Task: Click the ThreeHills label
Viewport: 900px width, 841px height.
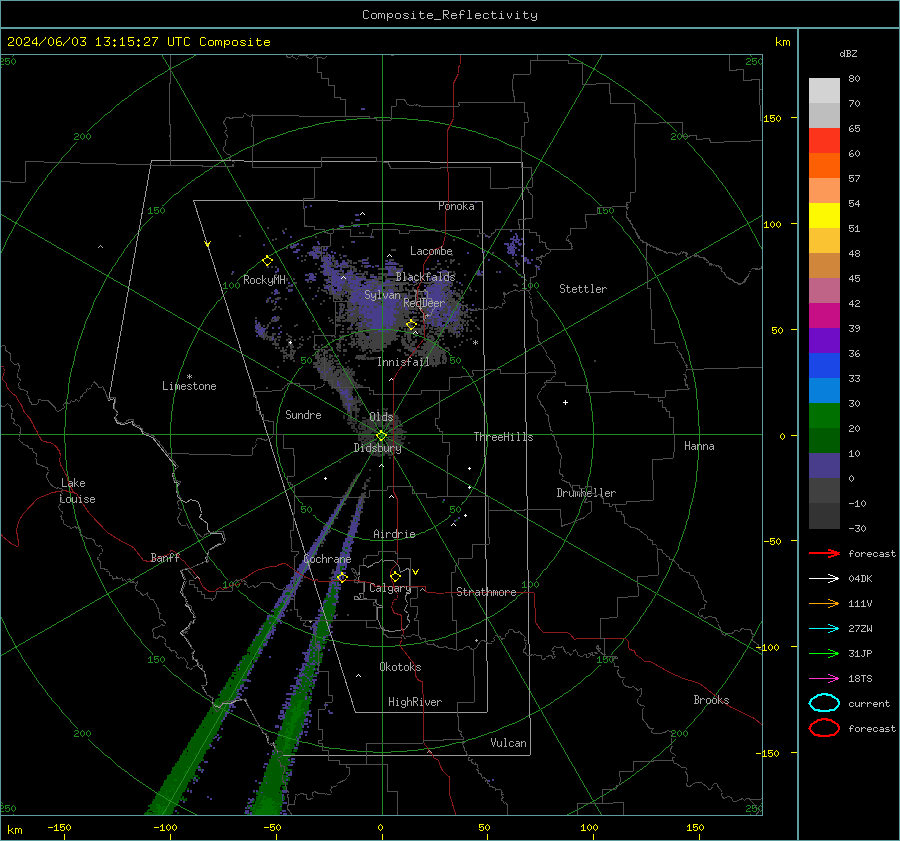Action: 503,437
